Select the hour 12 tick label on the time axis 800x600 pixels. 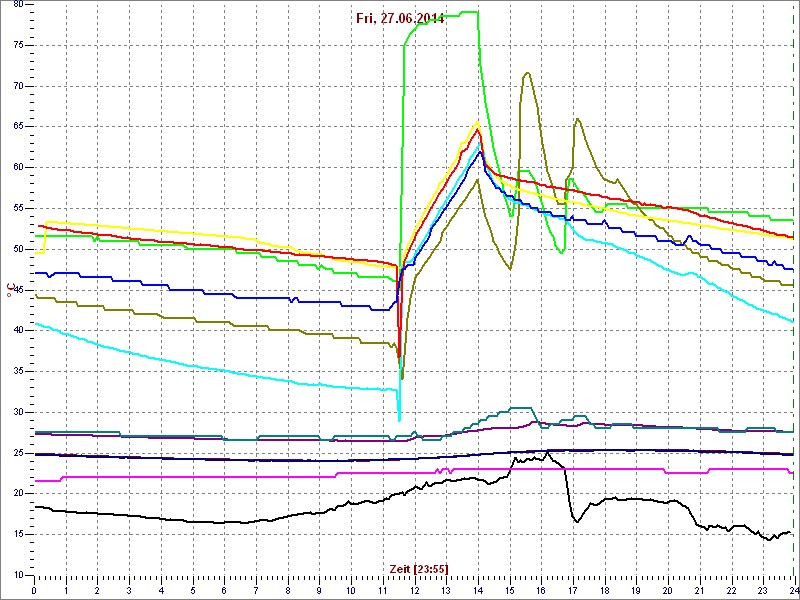pyautogui.click(x=414, y=590)
